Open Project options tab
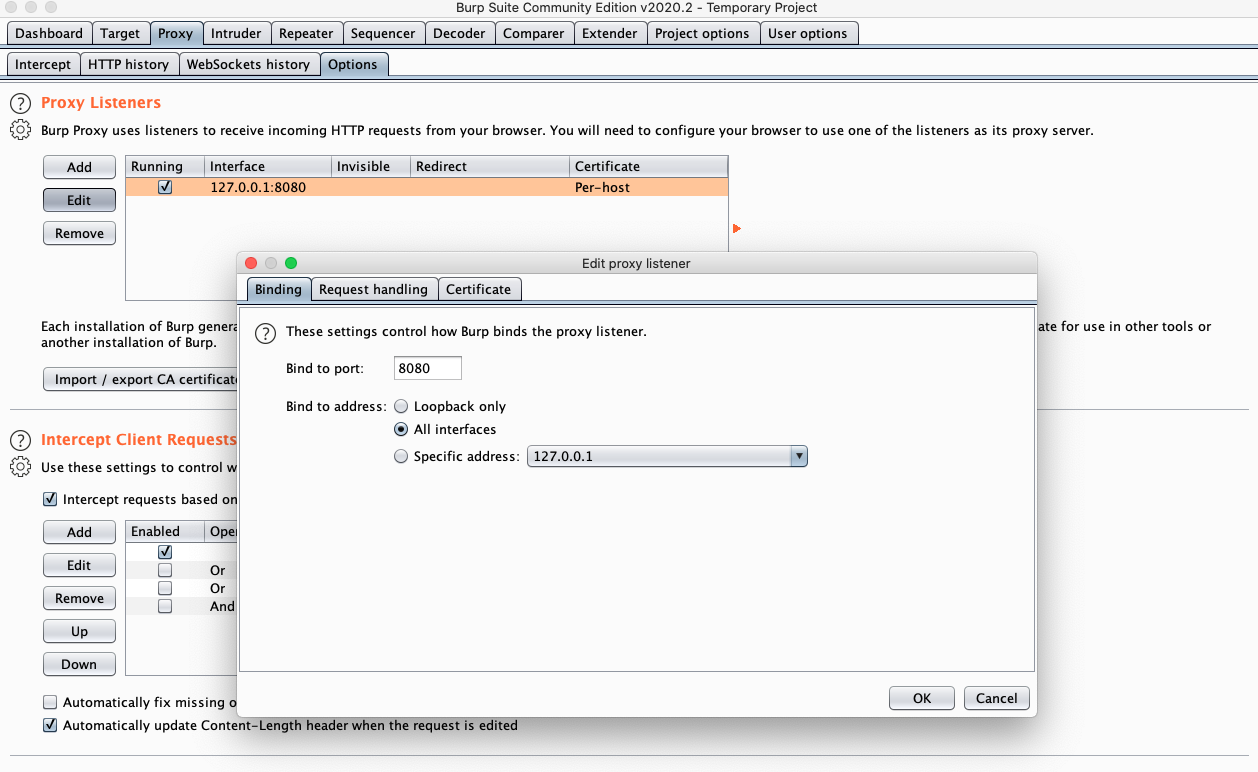This screenshot has width=1258, height=772. coord(702,33)
